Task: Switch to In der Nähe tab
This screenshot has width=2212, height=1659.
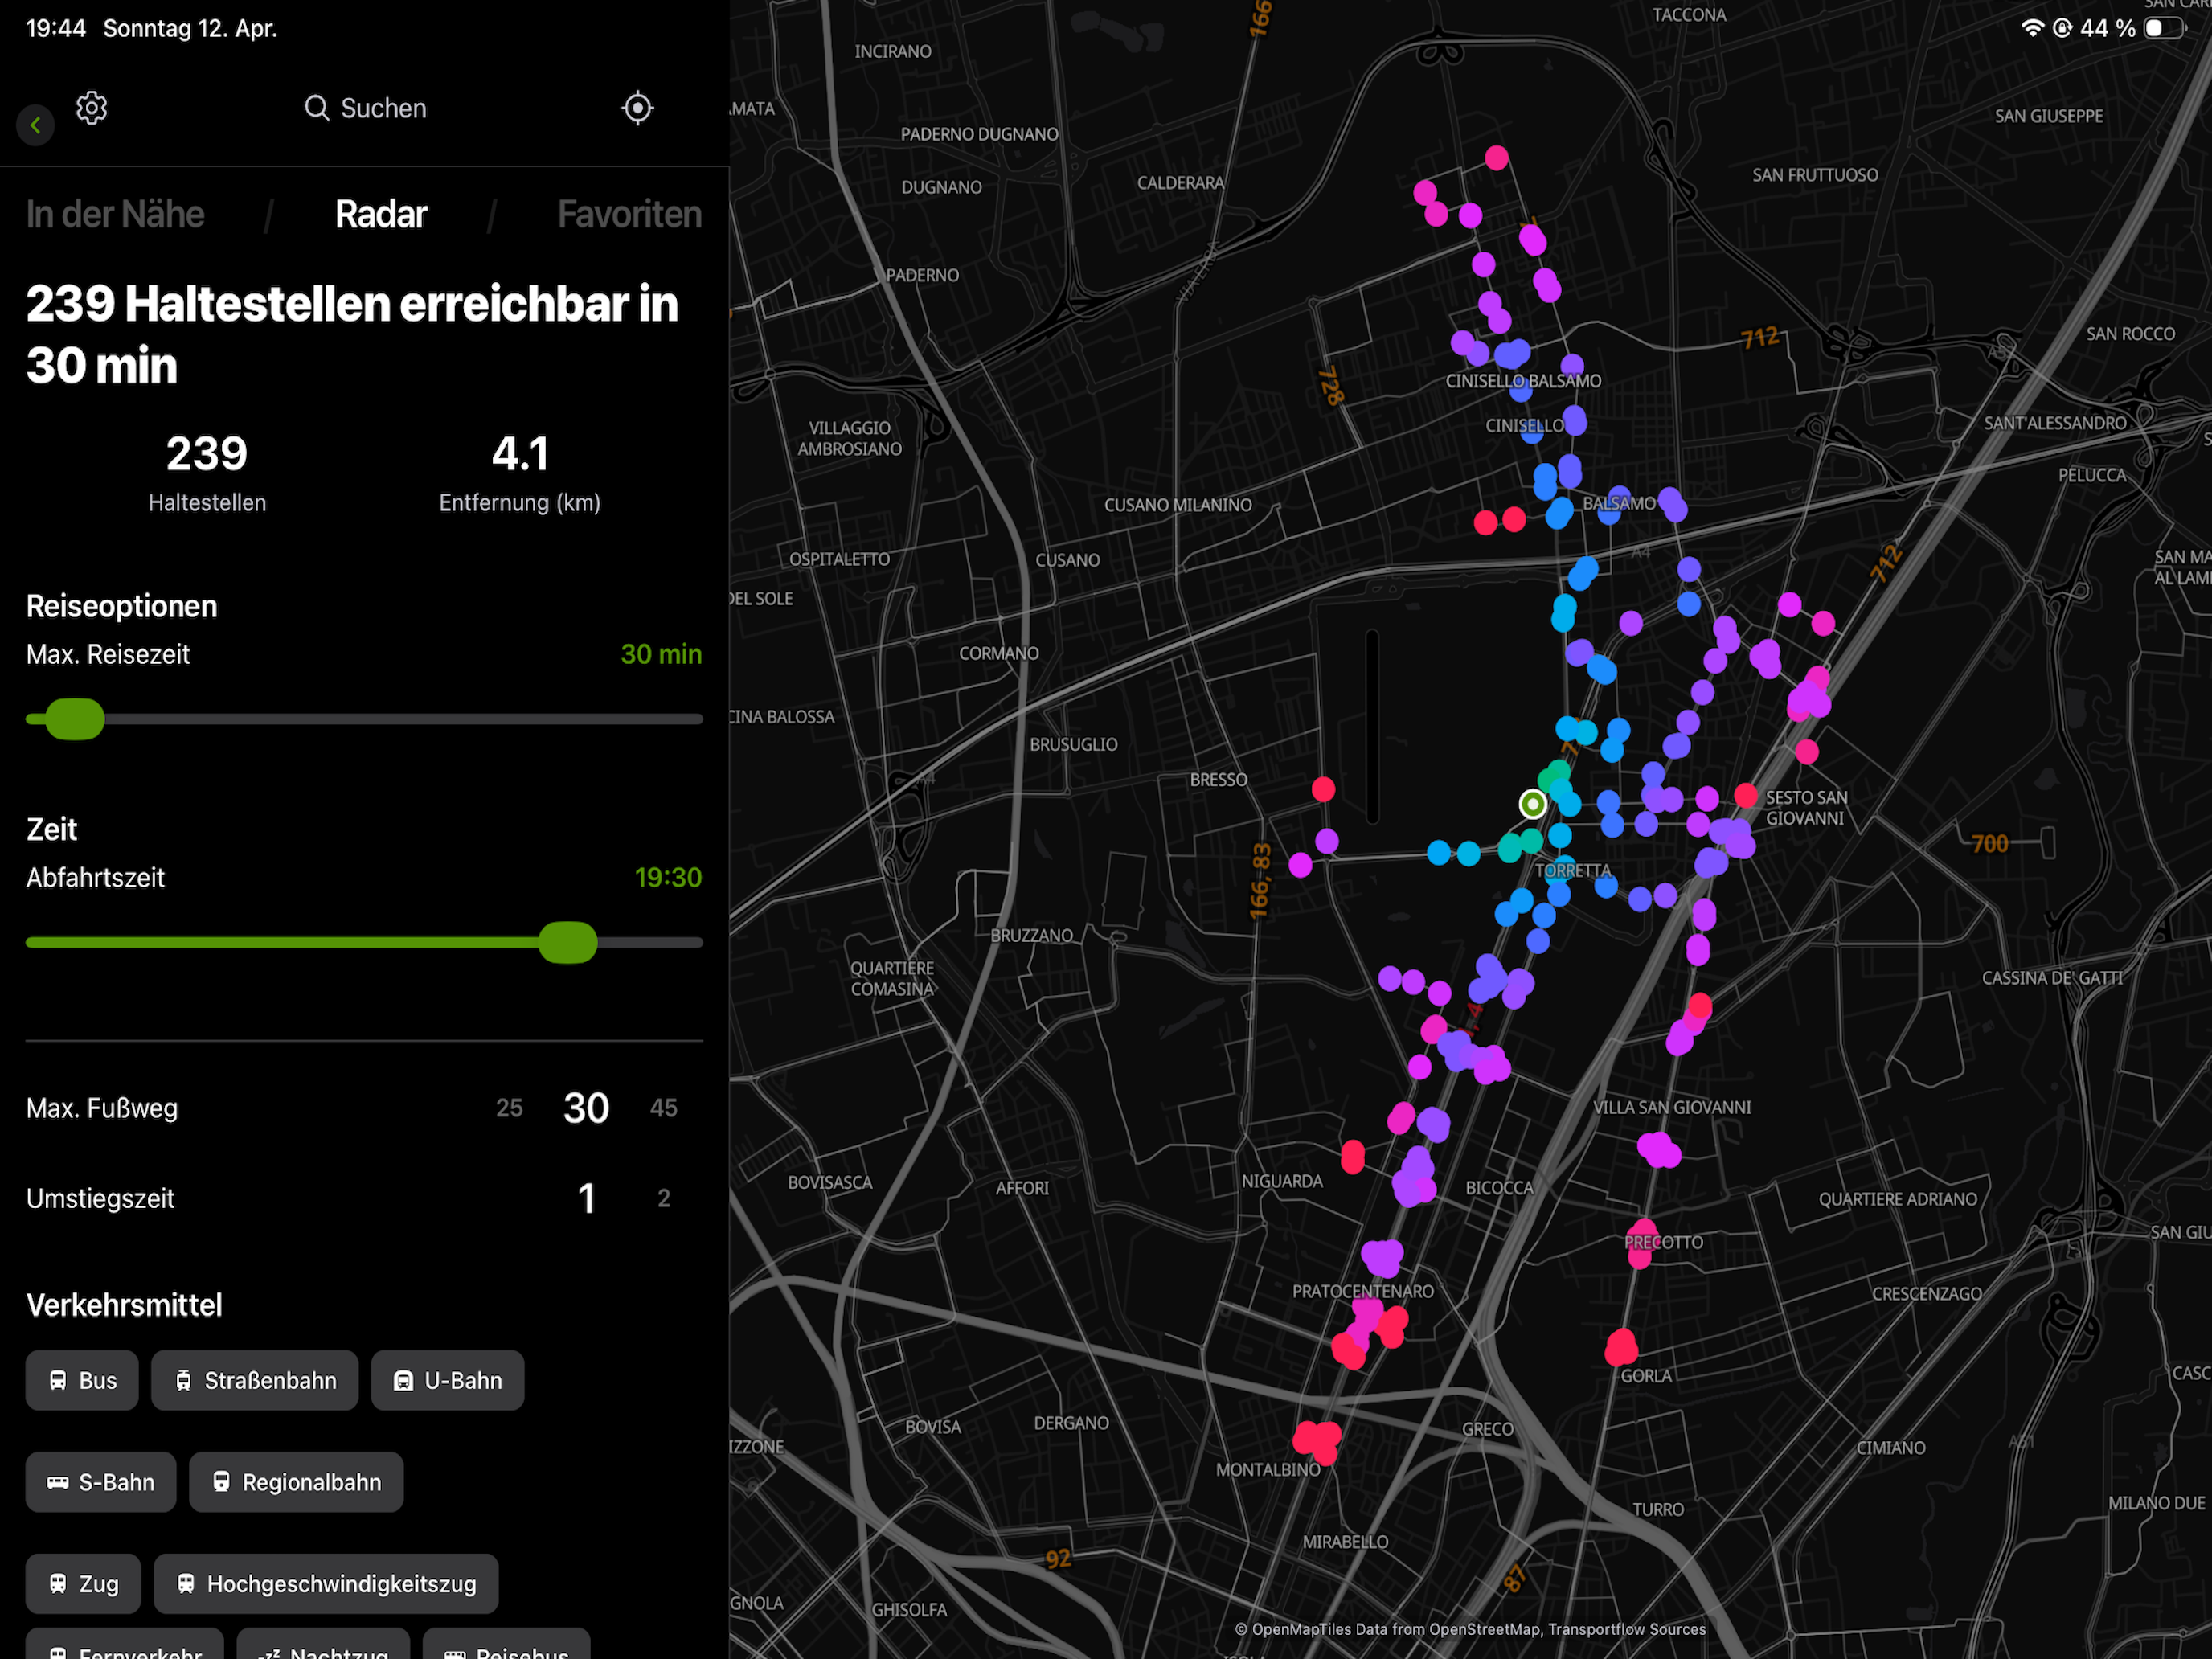Action: point(115,214)
